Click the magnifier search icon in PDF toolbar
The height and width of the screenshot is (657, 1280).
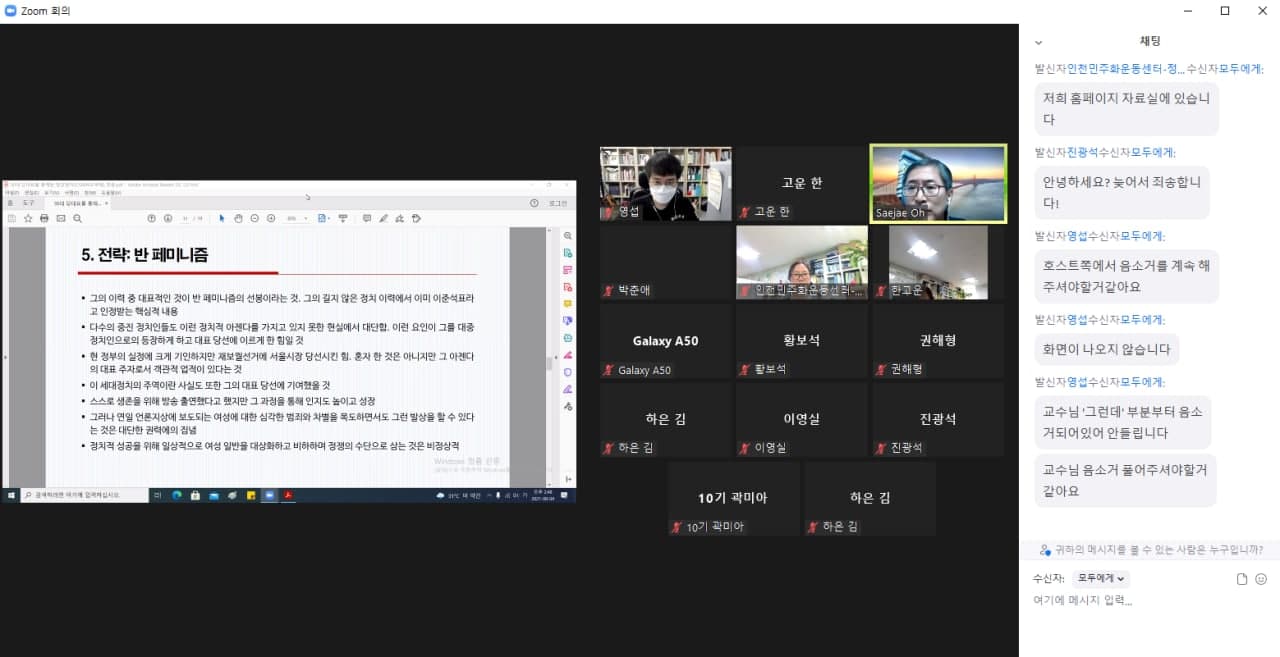coord(77,218)
